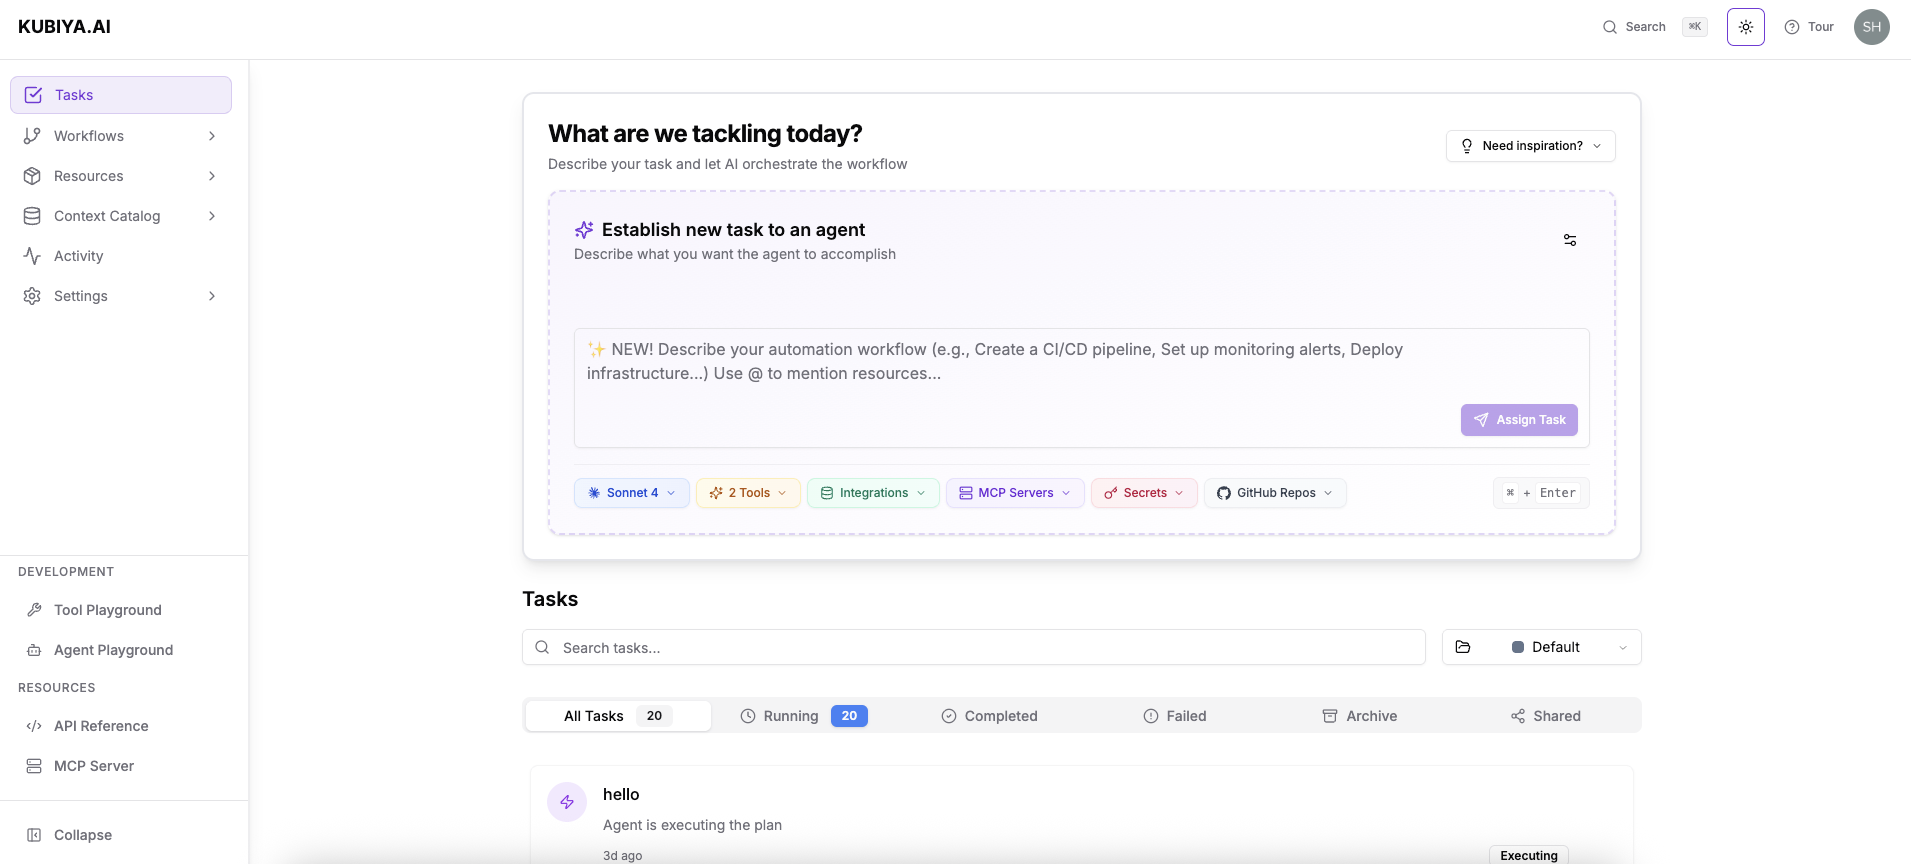Click the folder icon in Default selector
Viewport: 1911px width, 864px height.
pos(1463,647)
